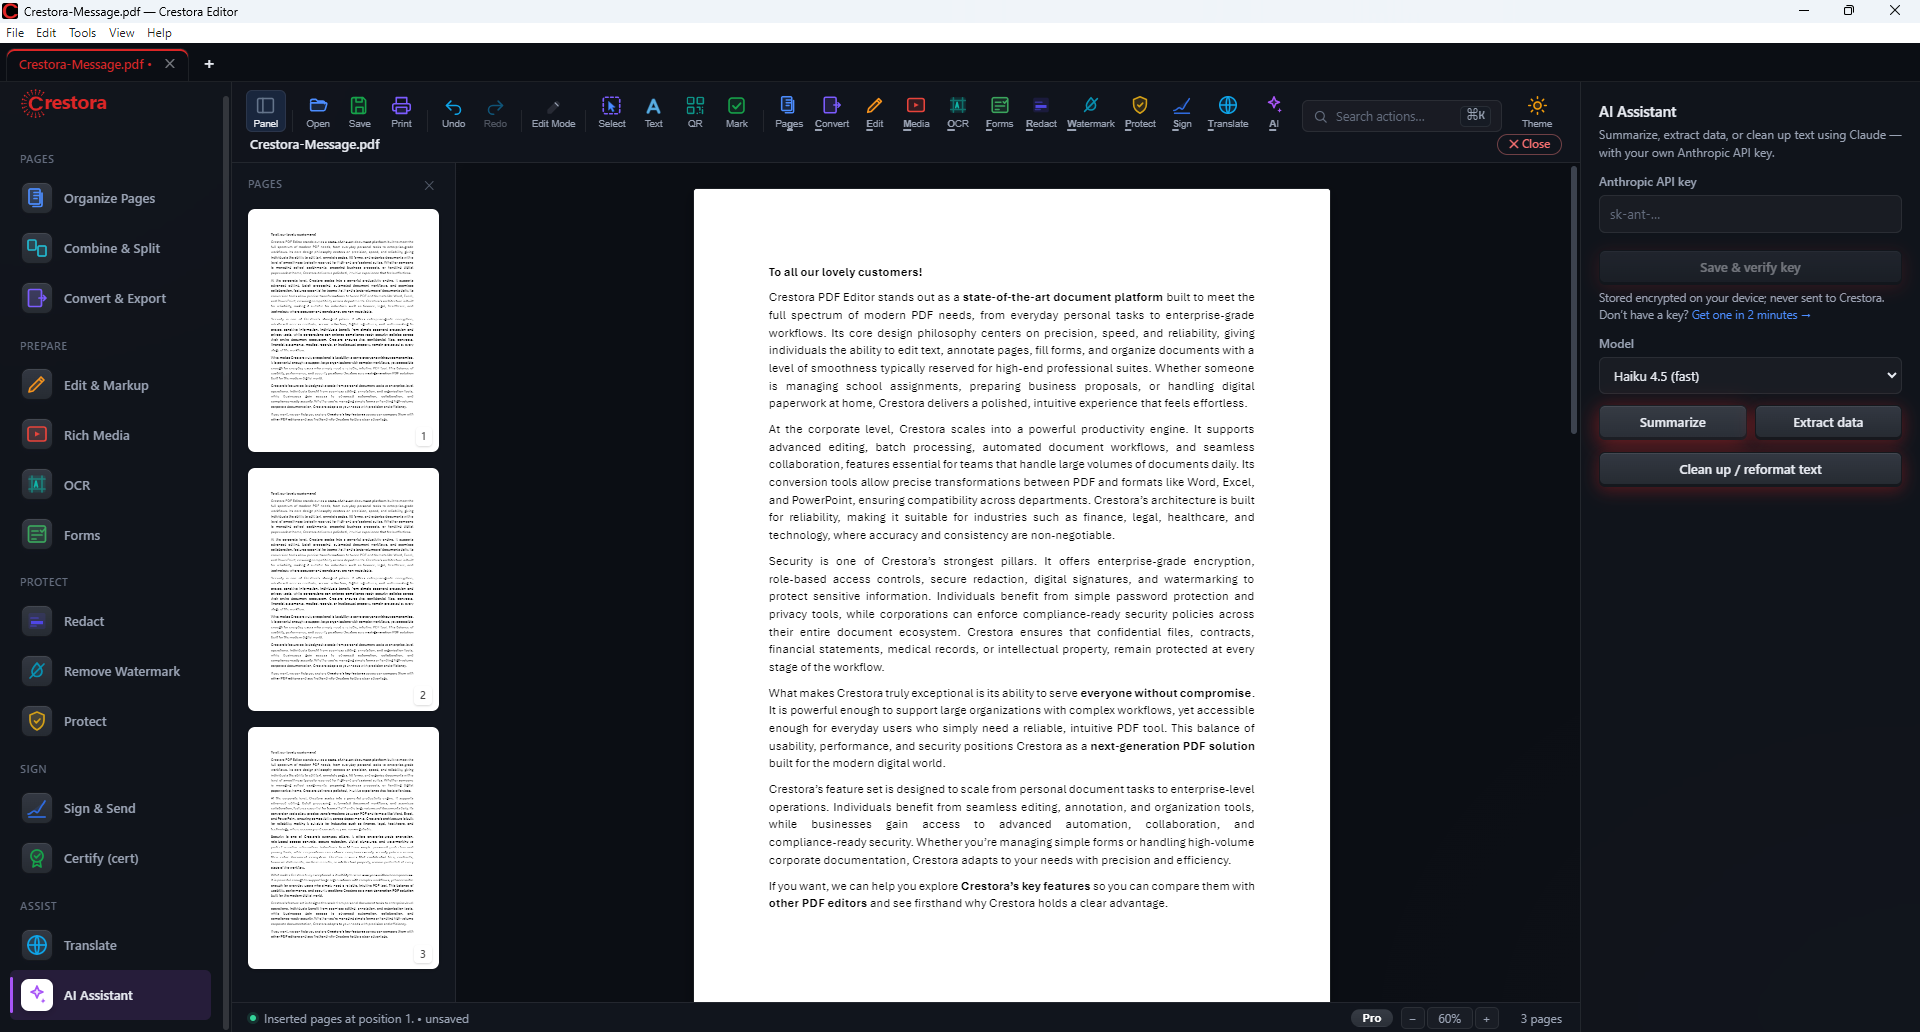
Task: Open Protect in left sidebar
Action: [110, 721]
